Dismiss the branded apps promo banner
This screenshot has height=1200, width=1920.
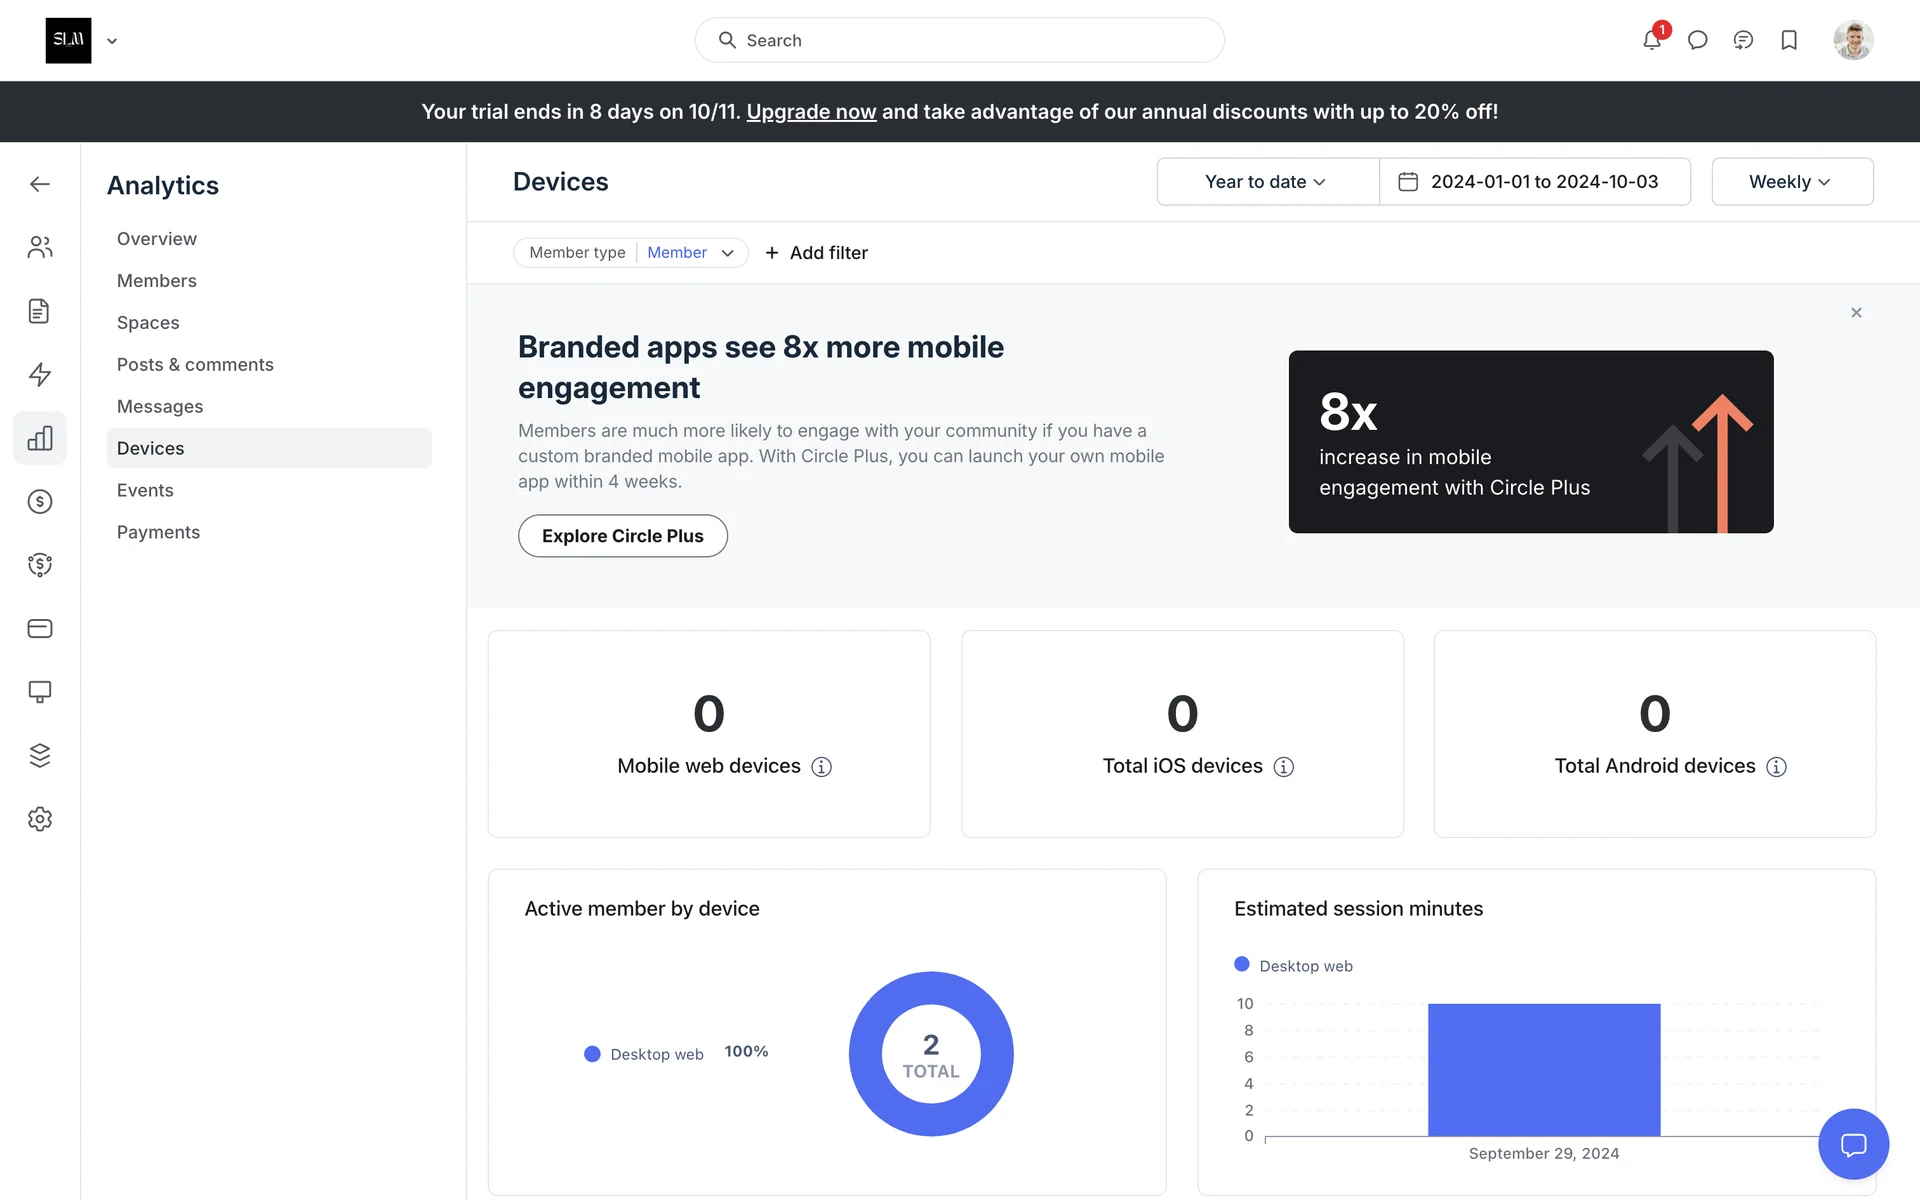coord(1856,313)
